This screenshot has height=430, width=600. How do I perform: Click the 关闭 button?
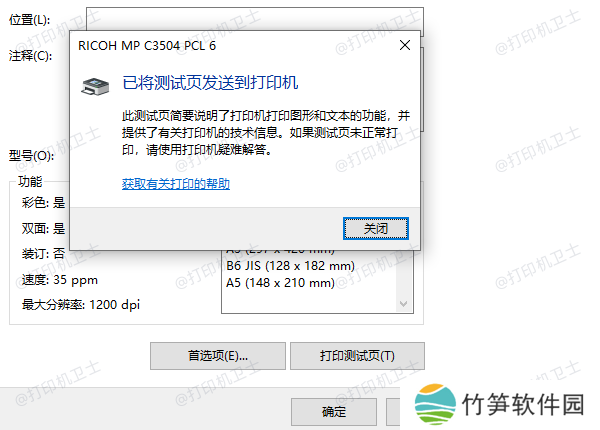click(376, 228)
